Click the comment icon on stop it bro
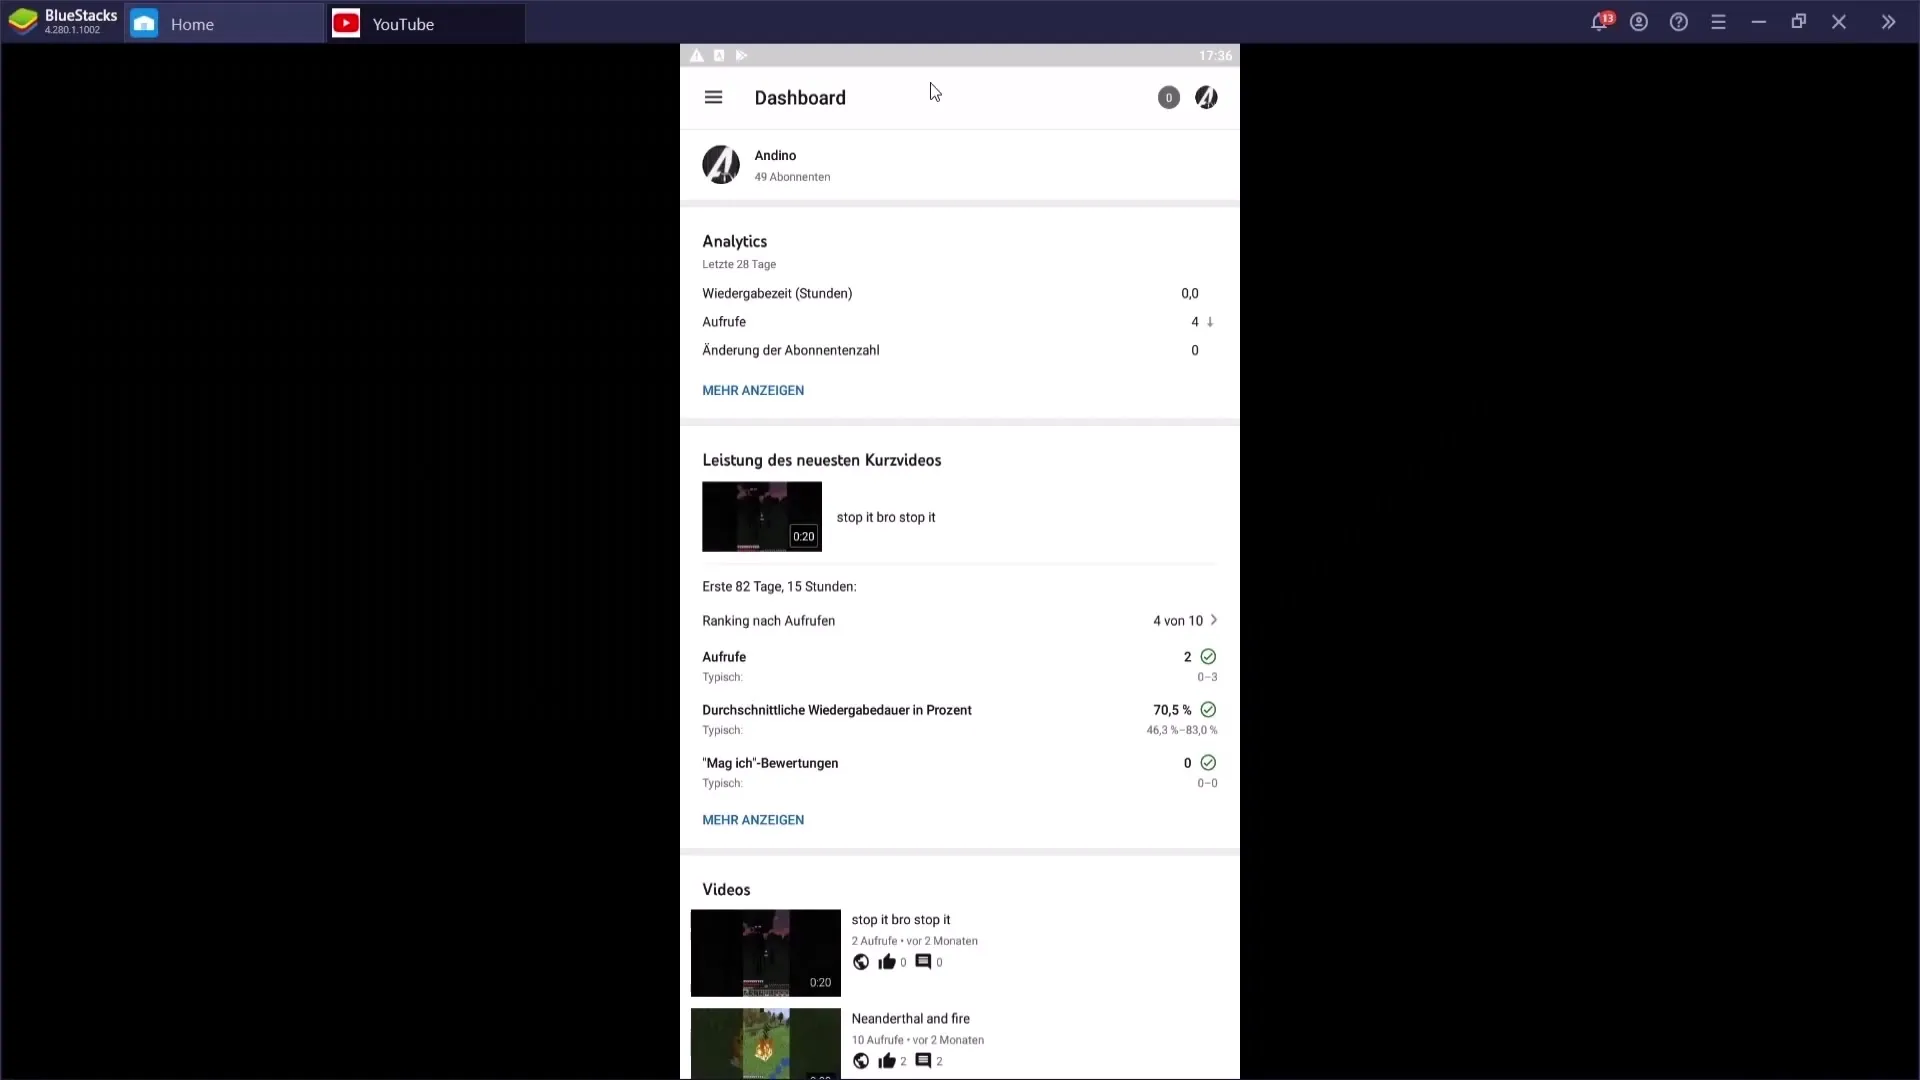The height and width of the screenshot is (1080, 1920). point(923,961)
